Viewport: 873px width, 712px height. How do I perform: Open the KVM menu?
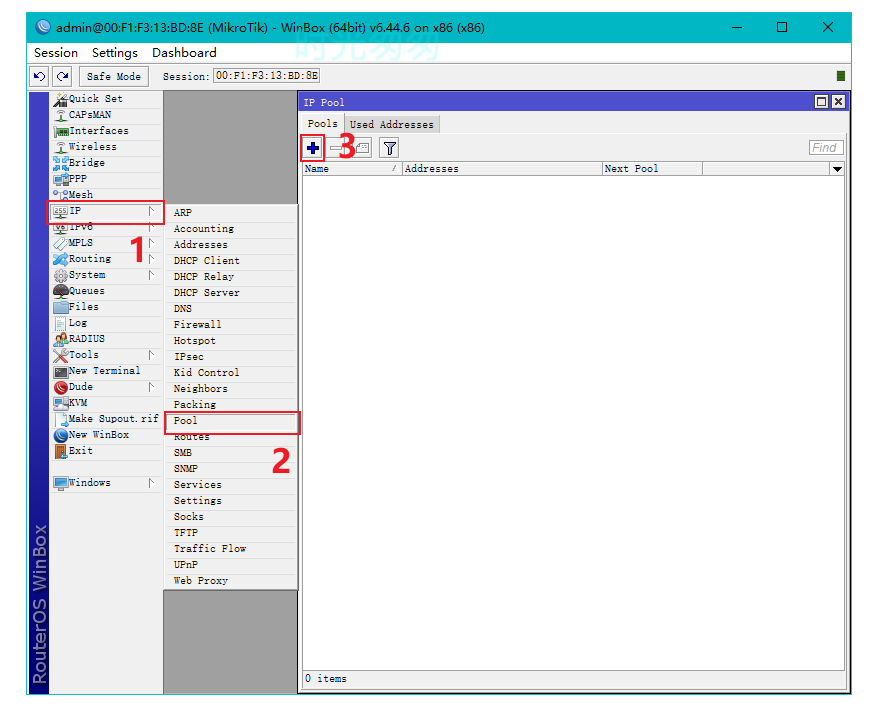click(x=106, y=402)
